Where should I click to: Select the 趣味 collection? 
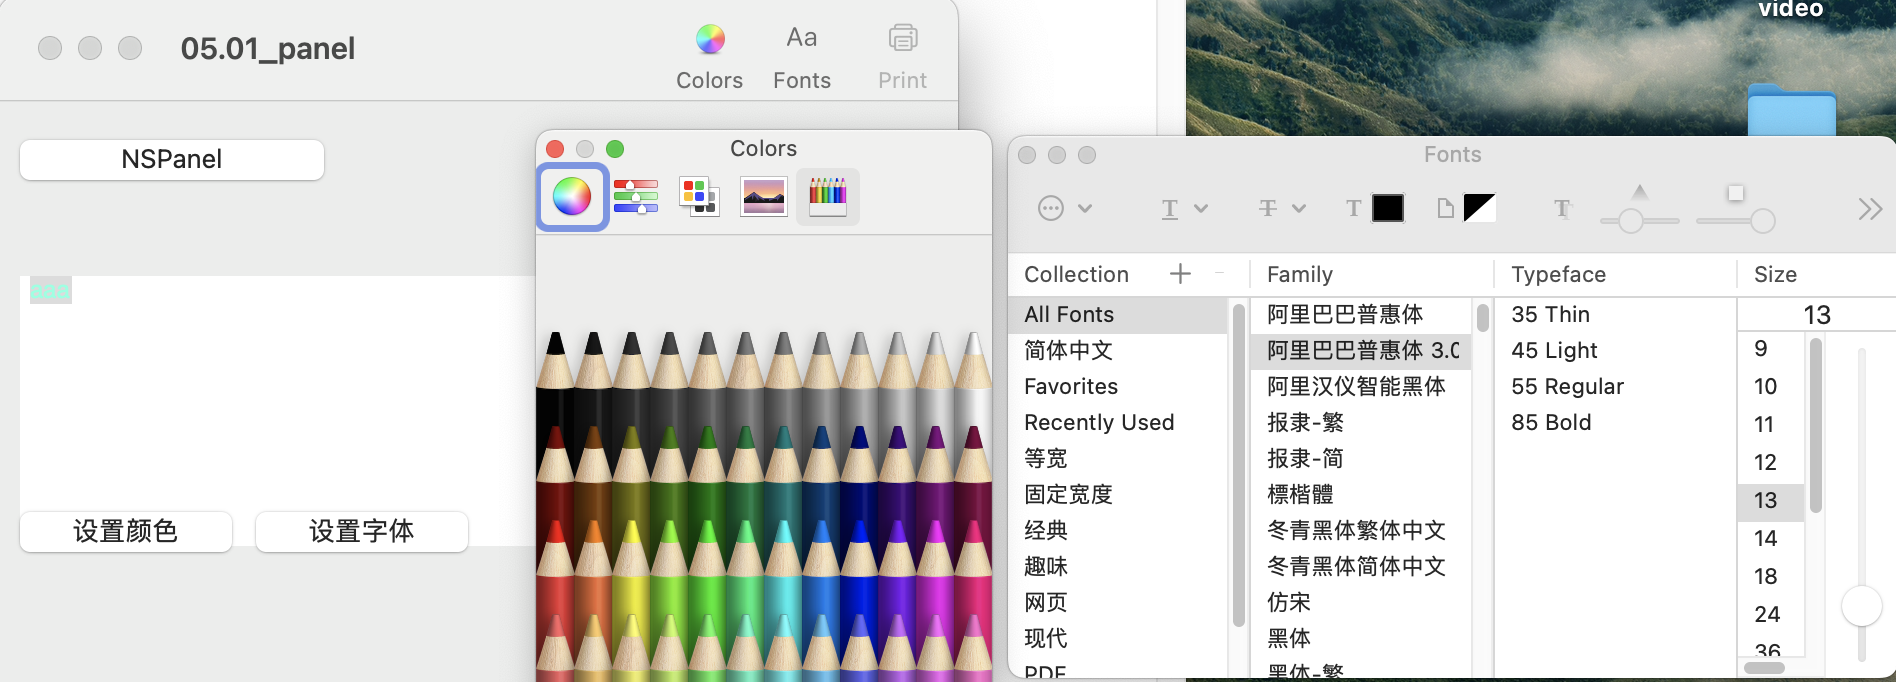[1118, 567]
